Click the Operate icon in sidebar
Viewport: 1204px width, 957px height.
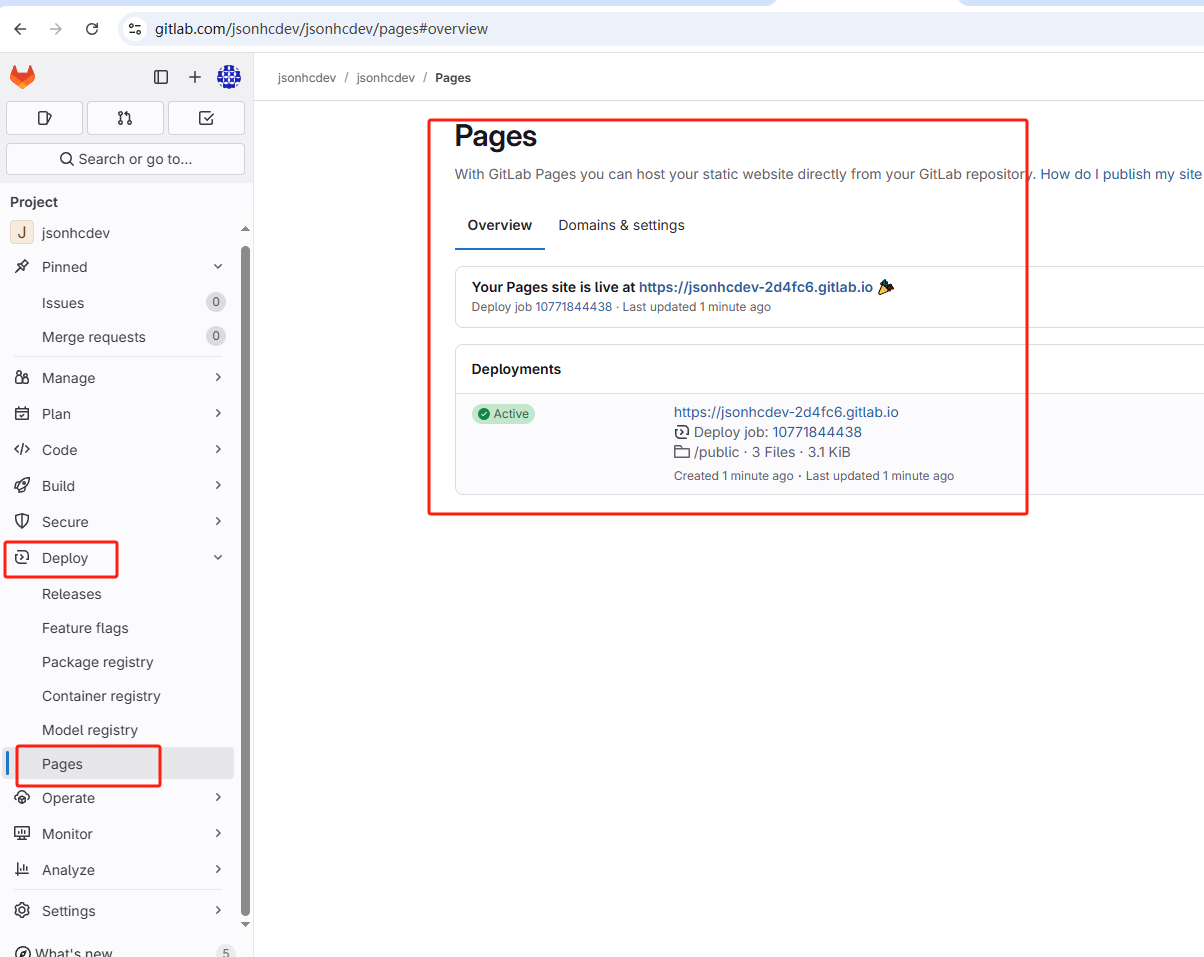(22, 798)
